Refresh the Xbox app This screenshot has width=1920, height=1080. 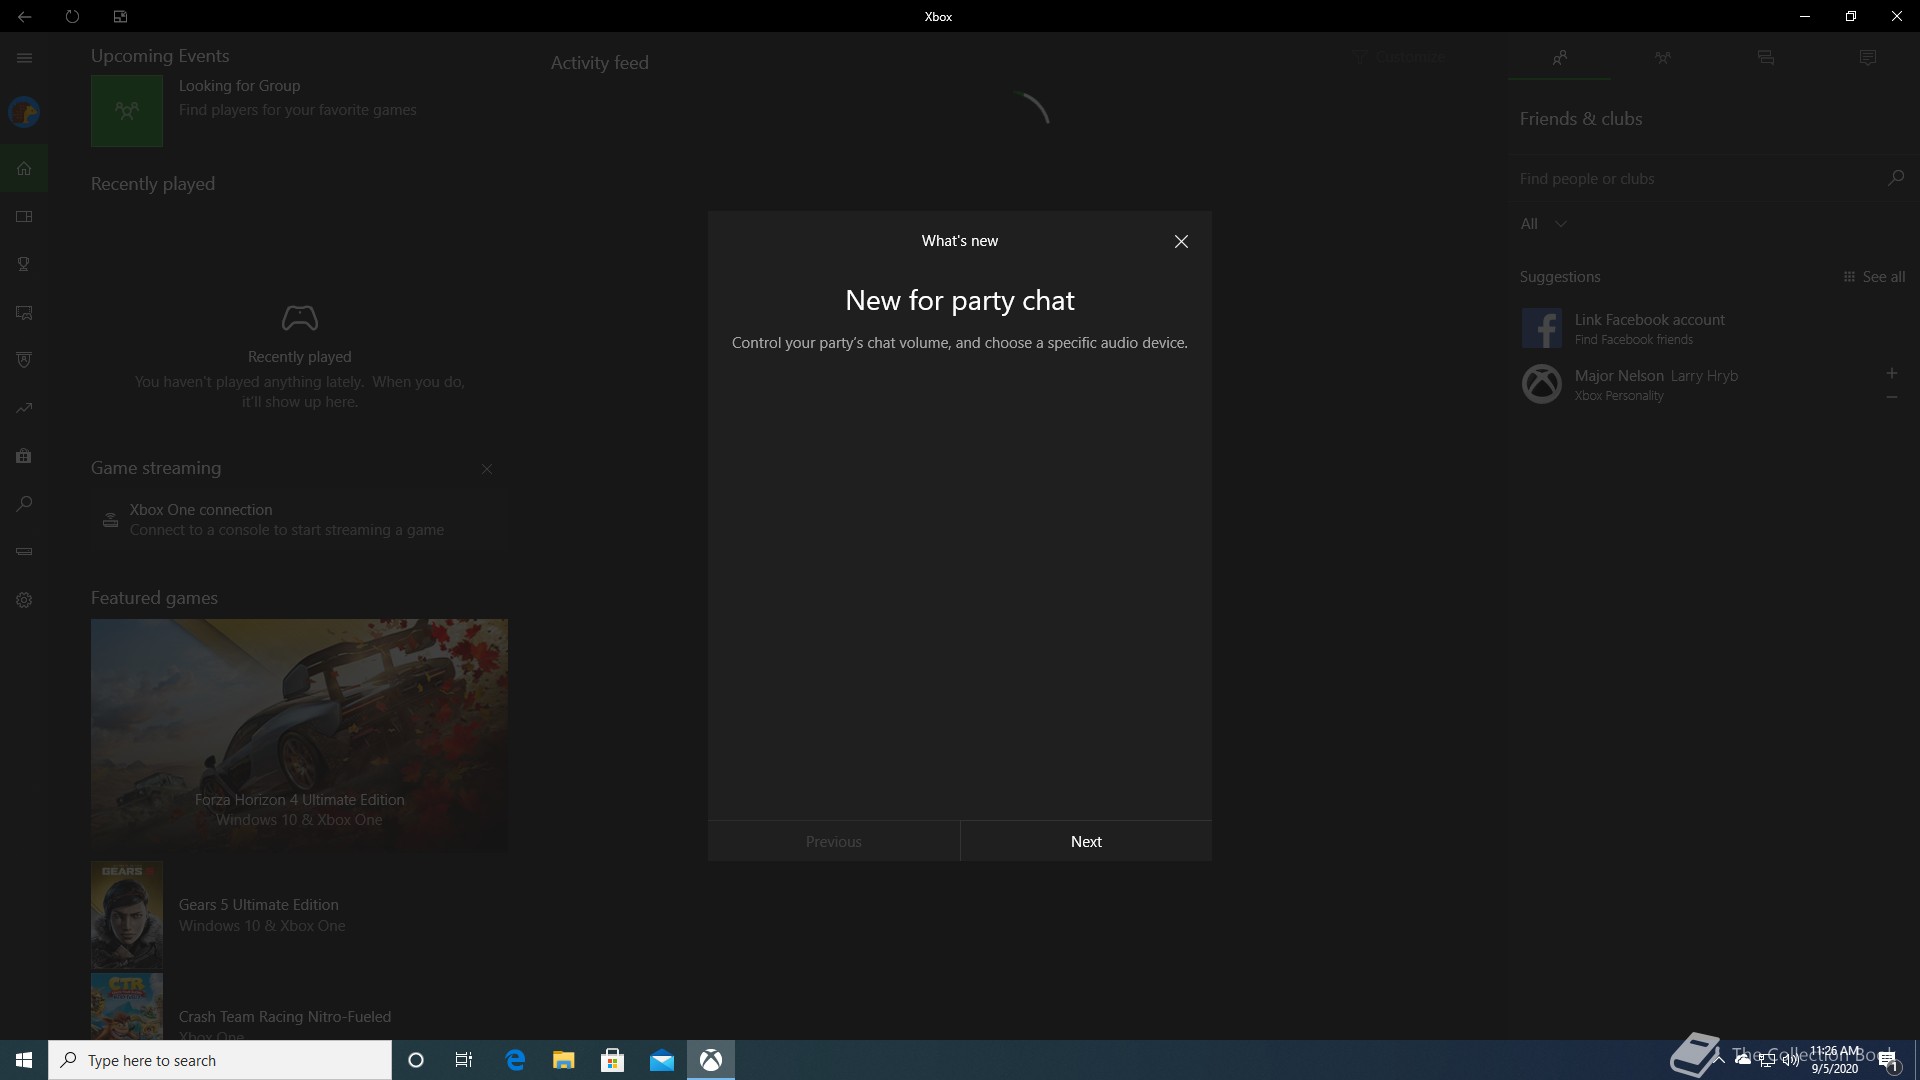click(x=72, y=16)
